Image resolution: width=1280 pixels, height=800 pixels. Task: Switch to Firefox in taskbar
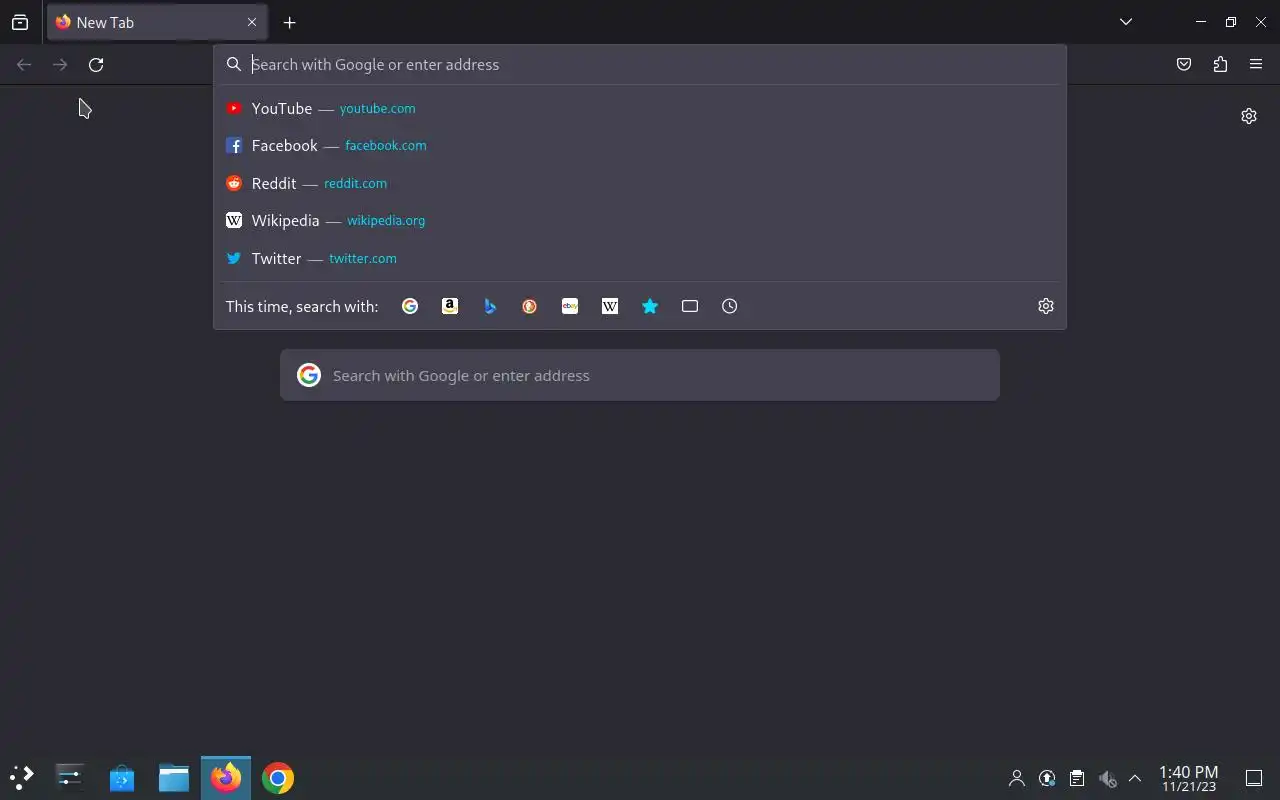226,777
